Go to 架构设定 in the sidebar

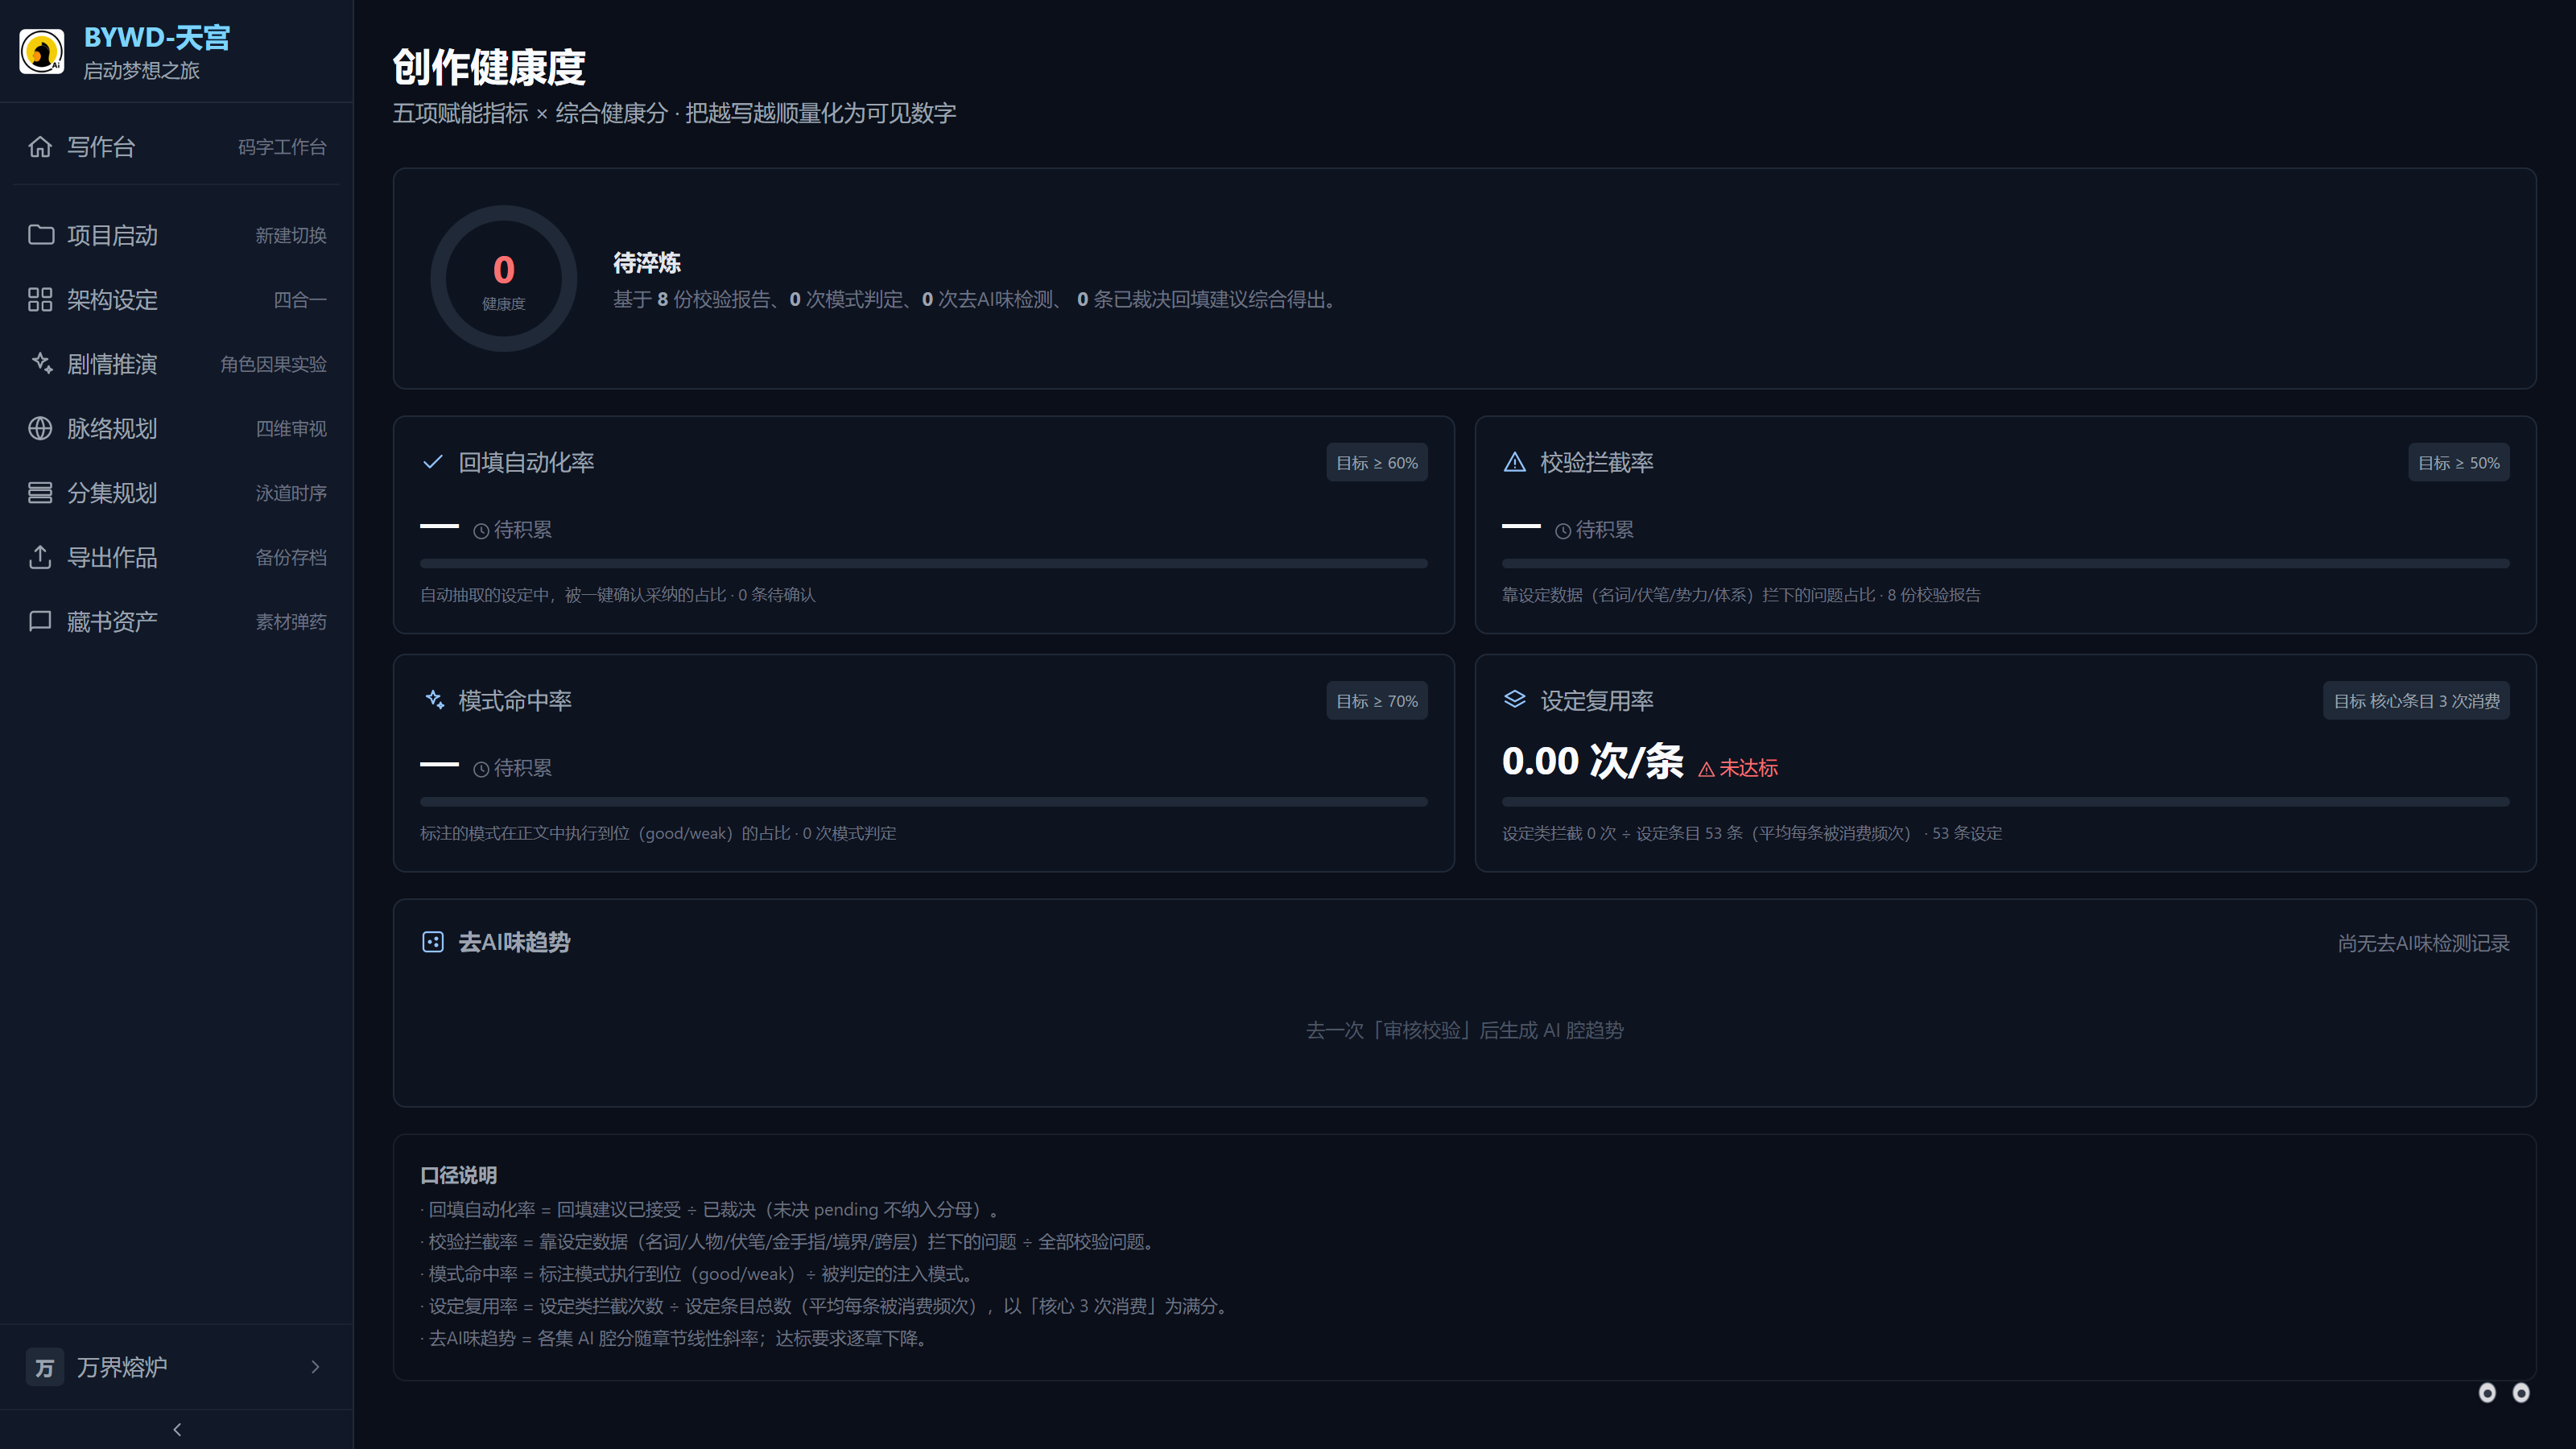click(177, 300)
